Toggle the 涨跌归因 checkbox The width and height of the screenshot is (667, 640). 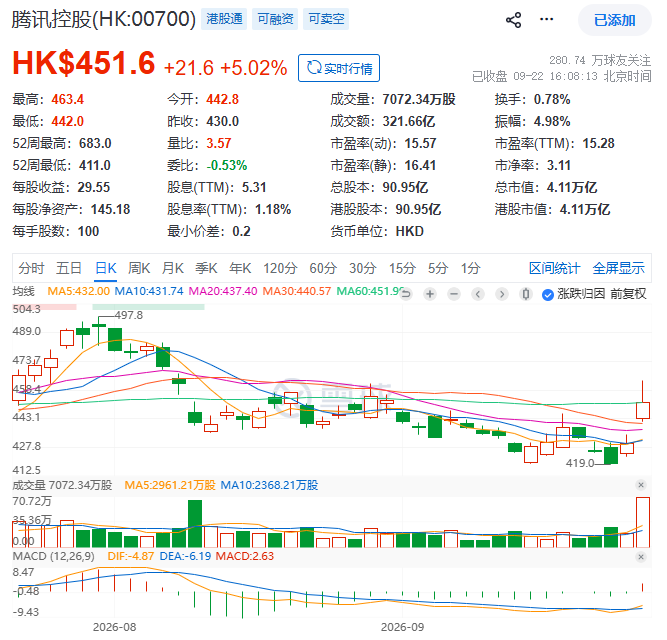pyautogui.click(x=547, y=294)
